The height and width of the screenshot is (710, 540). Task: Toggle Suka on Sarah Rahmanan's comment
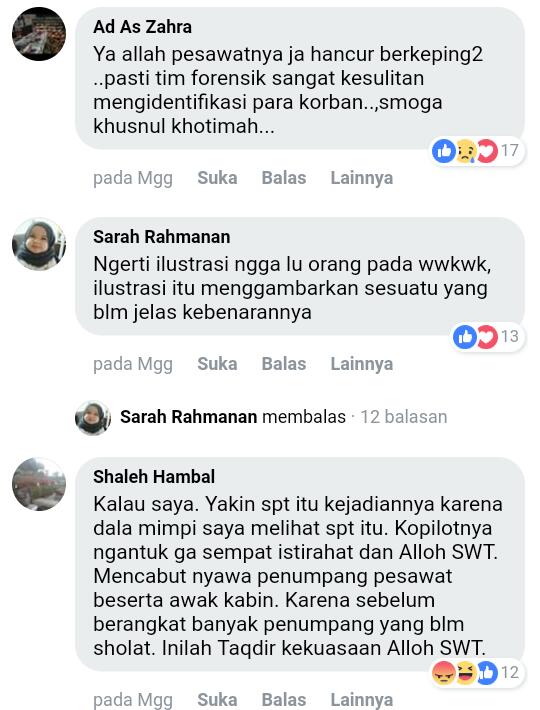(217, 364)
